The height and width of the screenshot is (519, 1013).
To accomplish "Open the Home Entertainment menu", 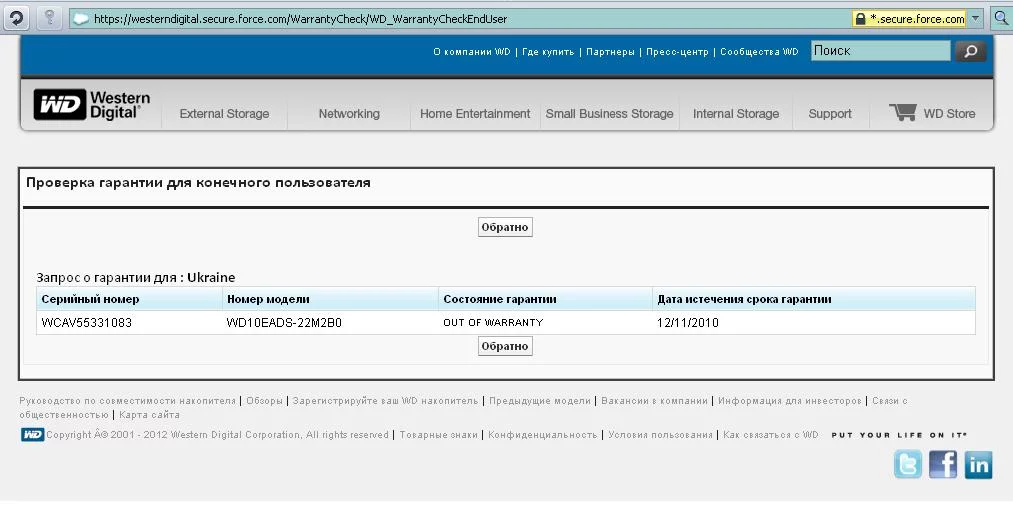I will (475, 114).
